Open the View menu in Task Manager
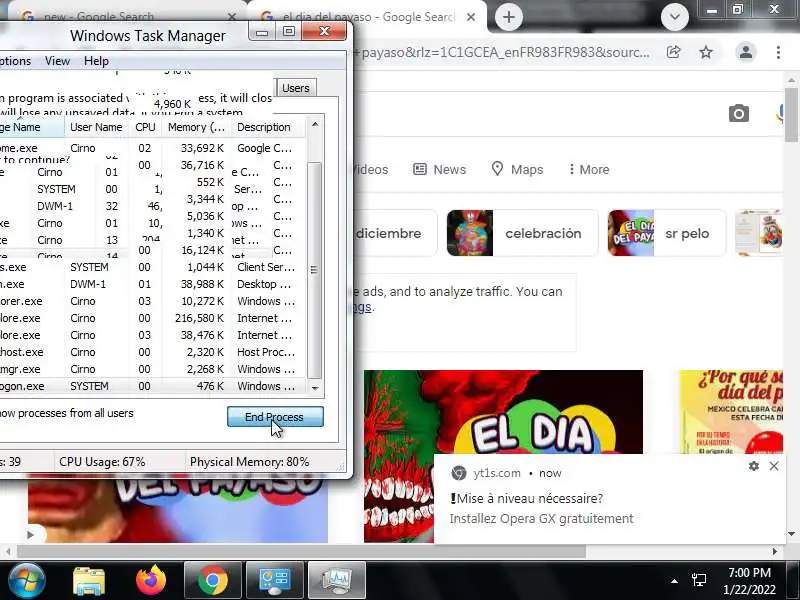This screenshot has width=800, height=600. click(x=57, y=61)
